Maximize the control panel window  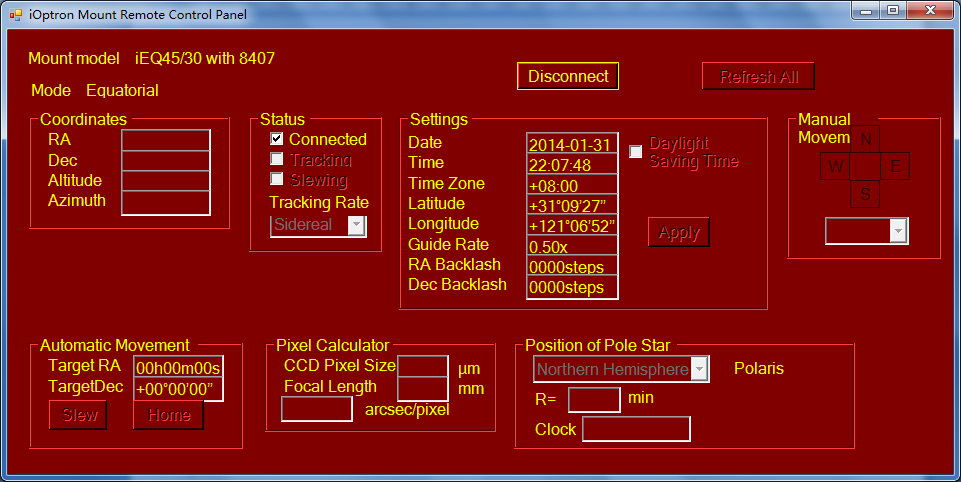point(893,10)
